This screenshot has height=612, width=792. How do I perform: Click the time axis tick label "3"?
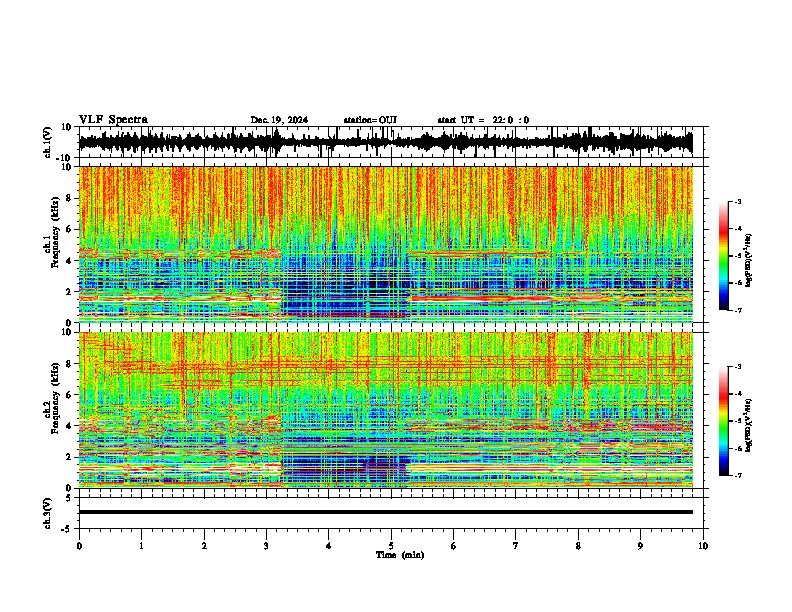[266, 546]
